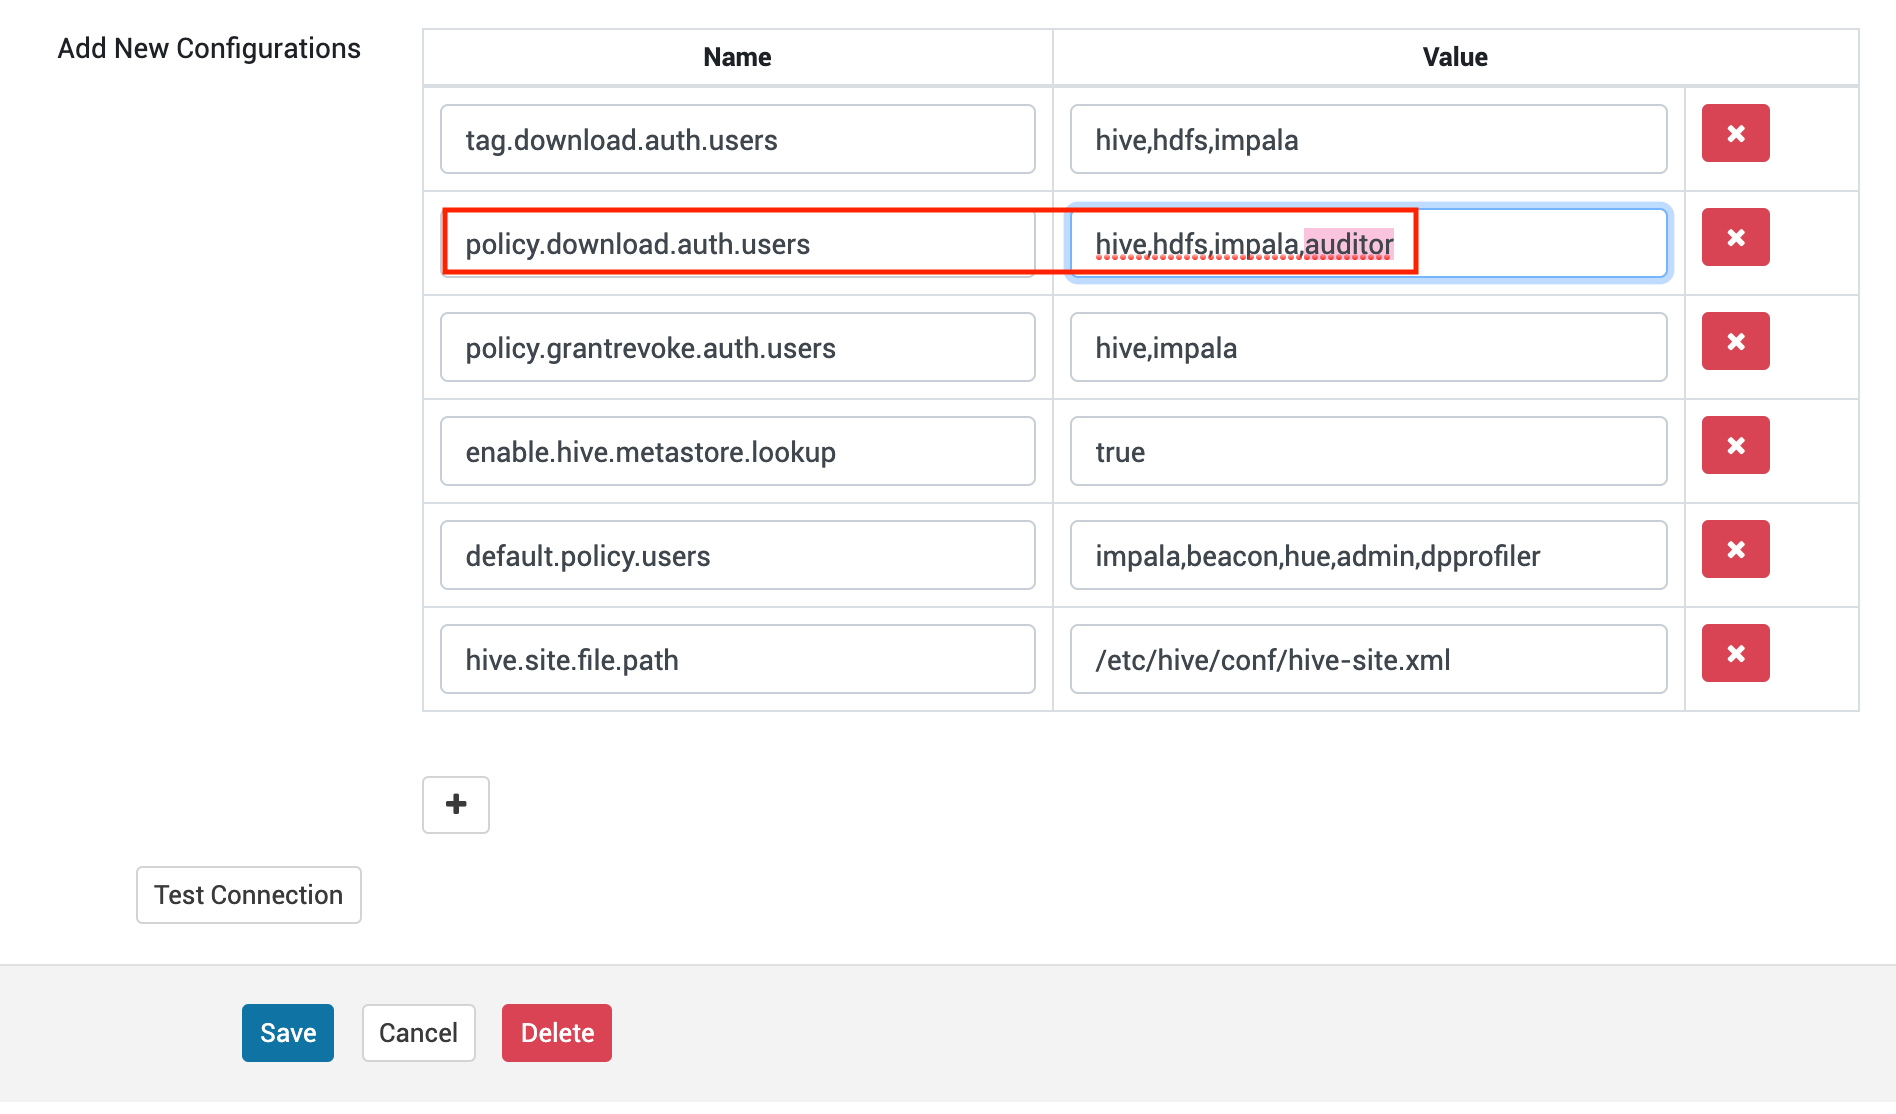This screenshot has height=1114, width=1896.
Task: Focus the policy.download.auth.users value field
Action: click(1367, 243)
